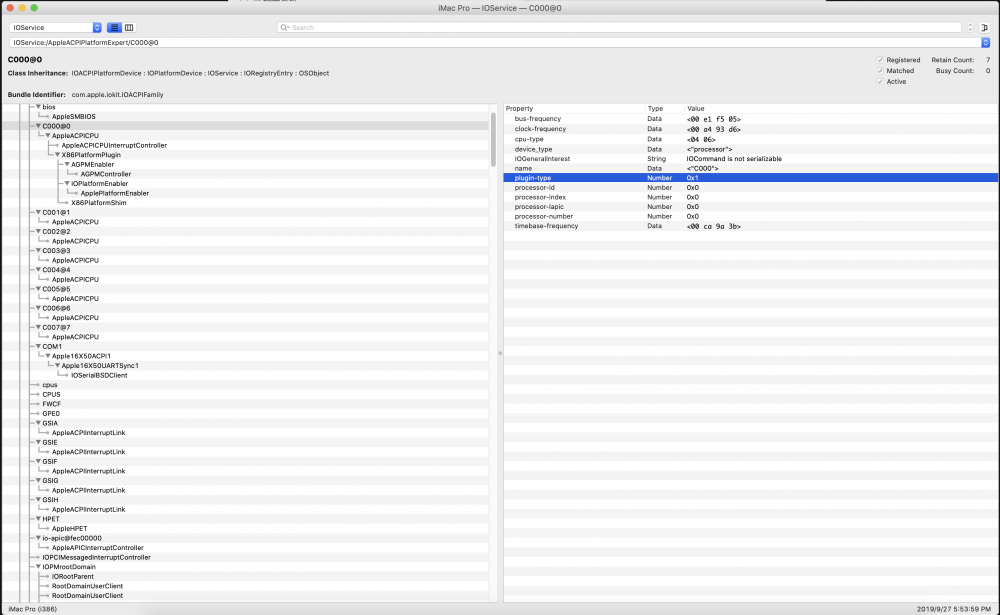Collapse the IOPMrootDomain node
This screenshot has width=1000, height=615.
[38, 567]
